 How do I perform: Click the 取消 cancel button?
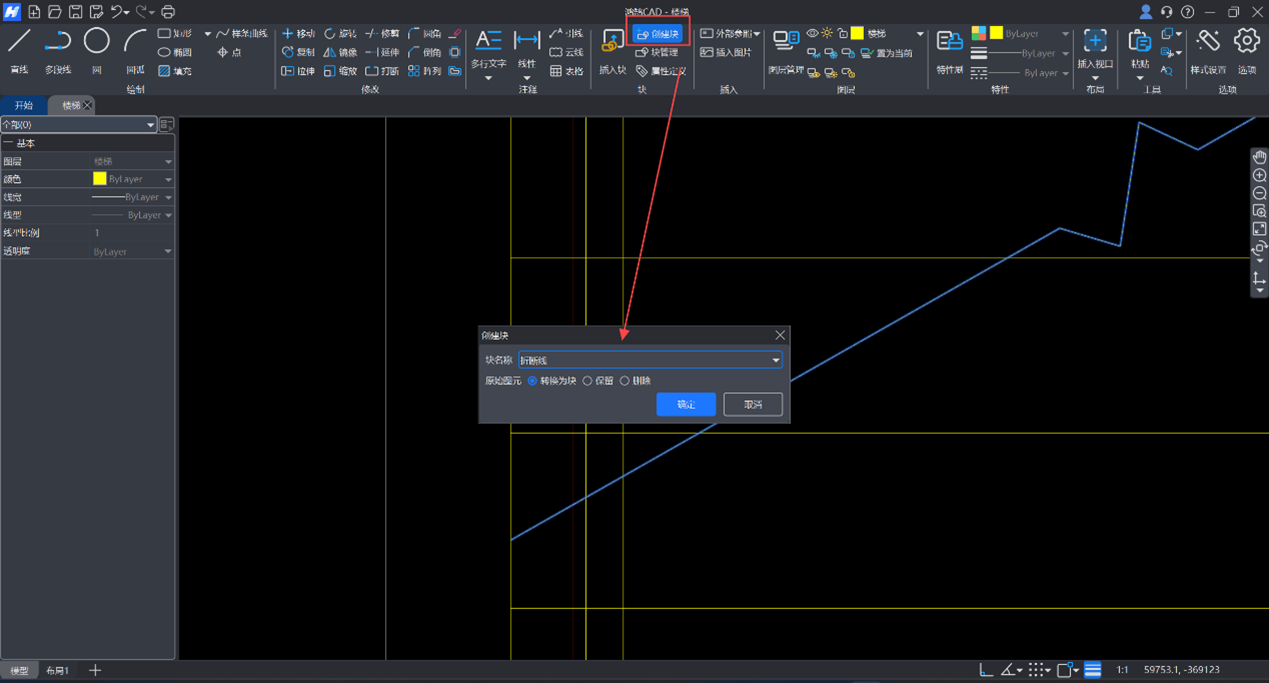753,404
